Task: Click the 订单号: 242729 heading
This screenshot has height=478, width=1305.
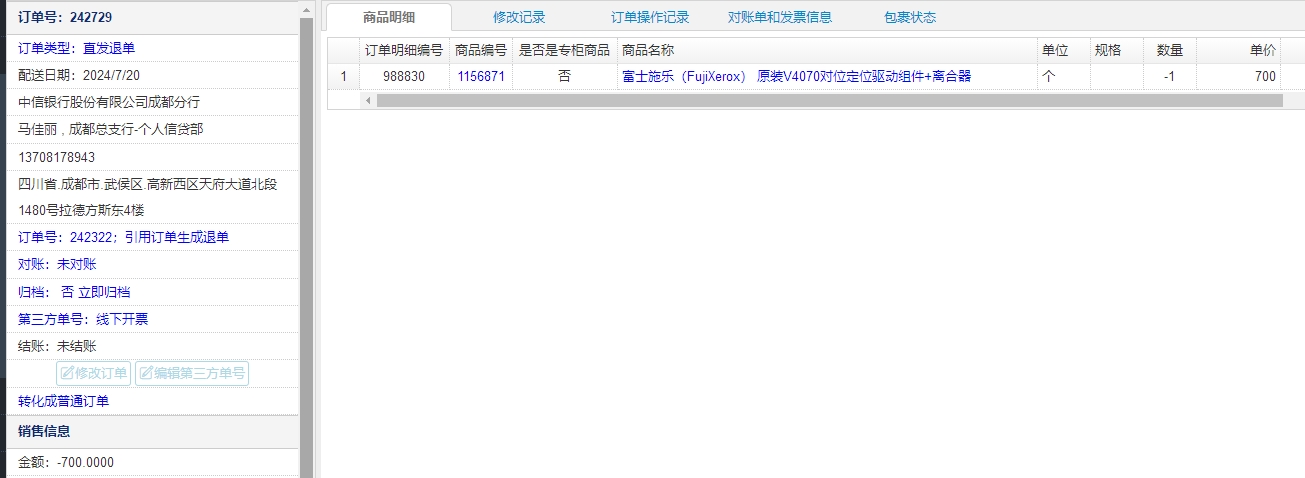Action: click(65, 17)
